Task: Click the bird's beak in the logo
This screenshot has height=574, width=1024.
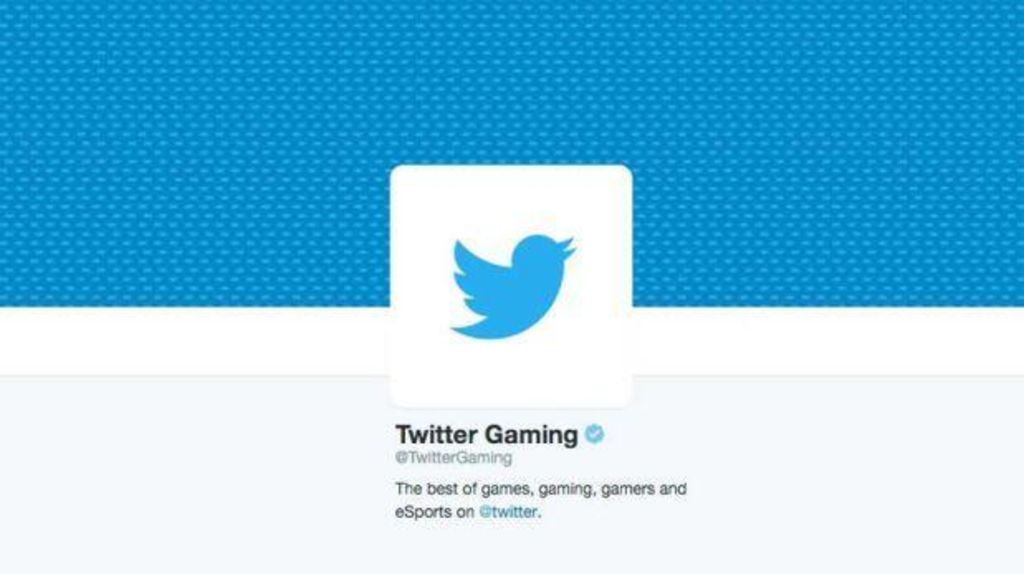Action: [567, 247]
